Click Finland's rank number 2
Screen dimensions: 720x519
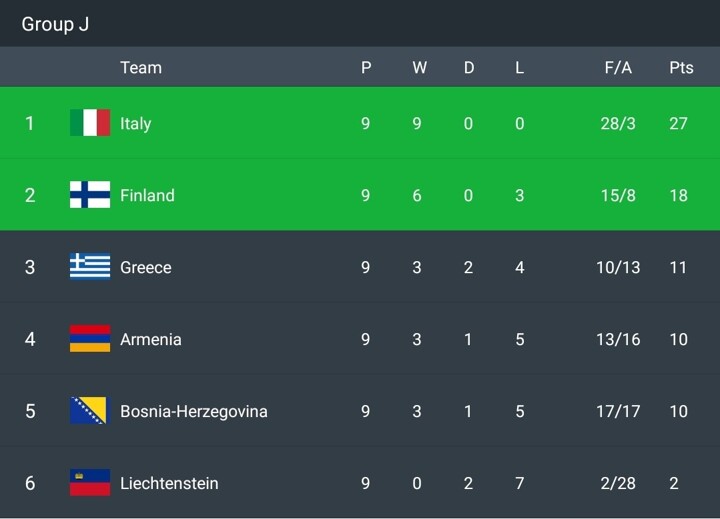30,195
